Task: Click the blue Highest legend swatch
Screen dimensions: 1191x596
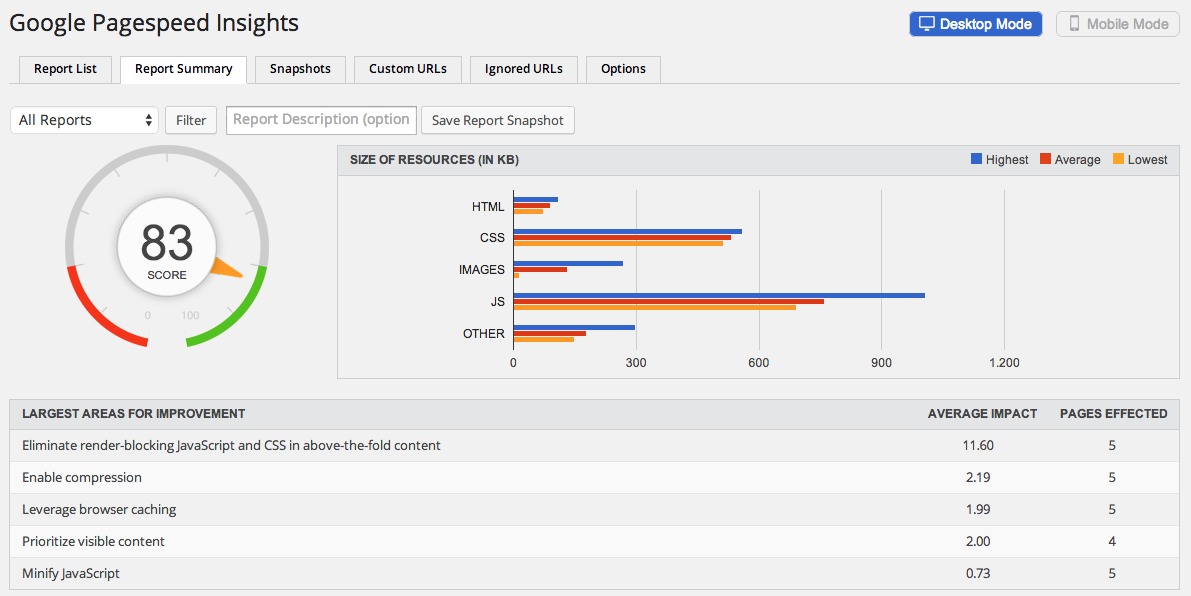Action: (977, 159)
